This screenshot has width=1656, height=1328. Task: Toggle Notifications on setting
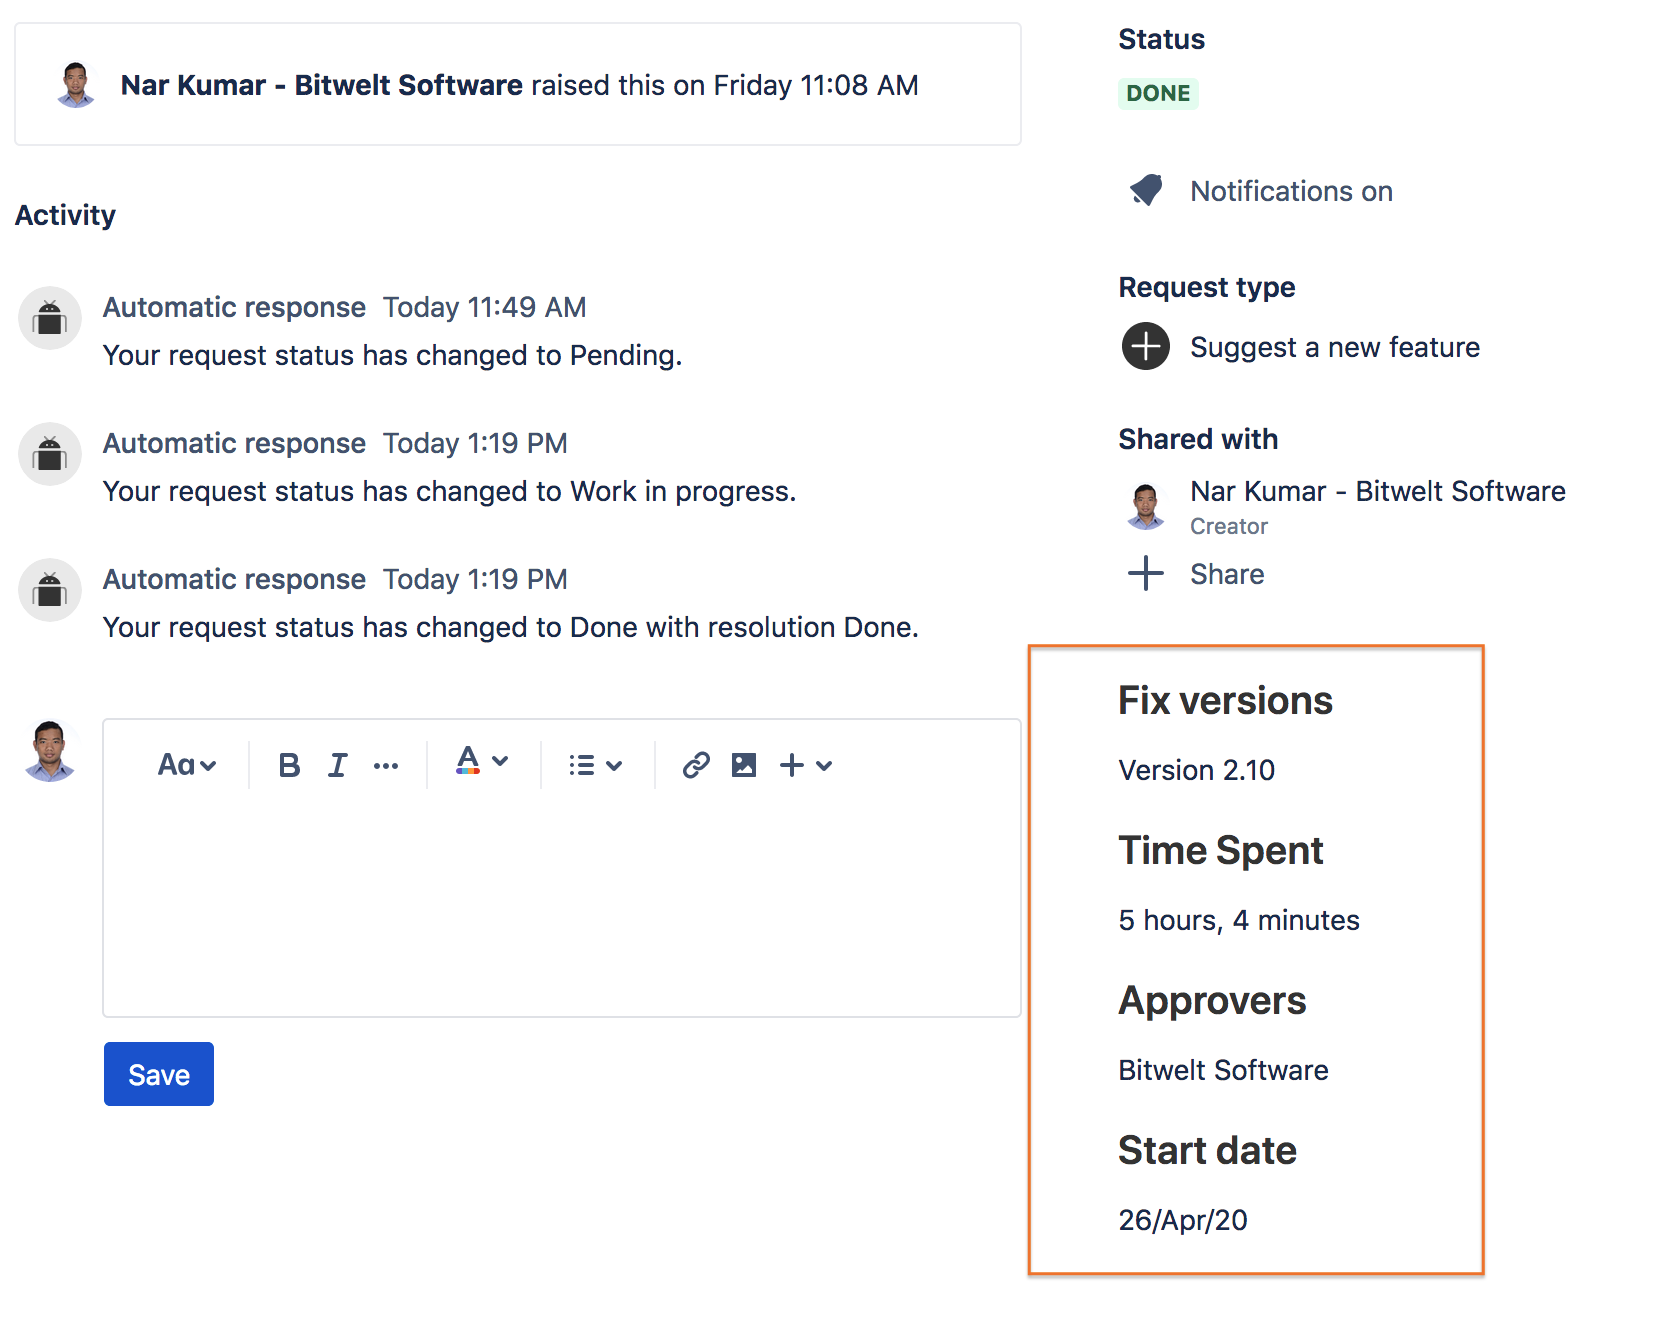[1290, 191]
